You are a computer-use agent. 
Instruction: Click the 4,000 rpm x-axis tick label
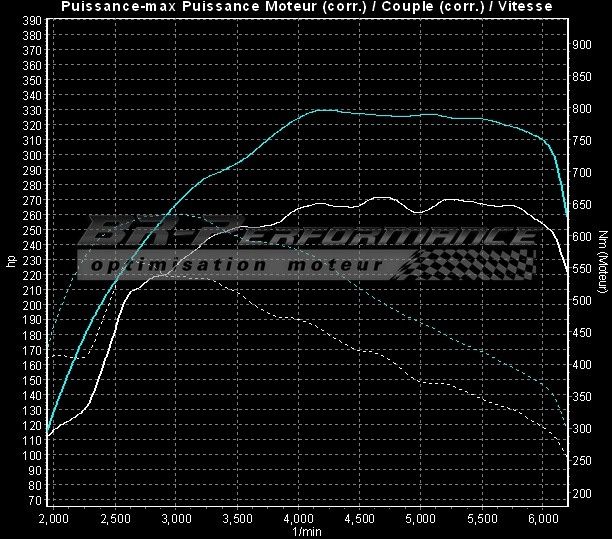298,519
